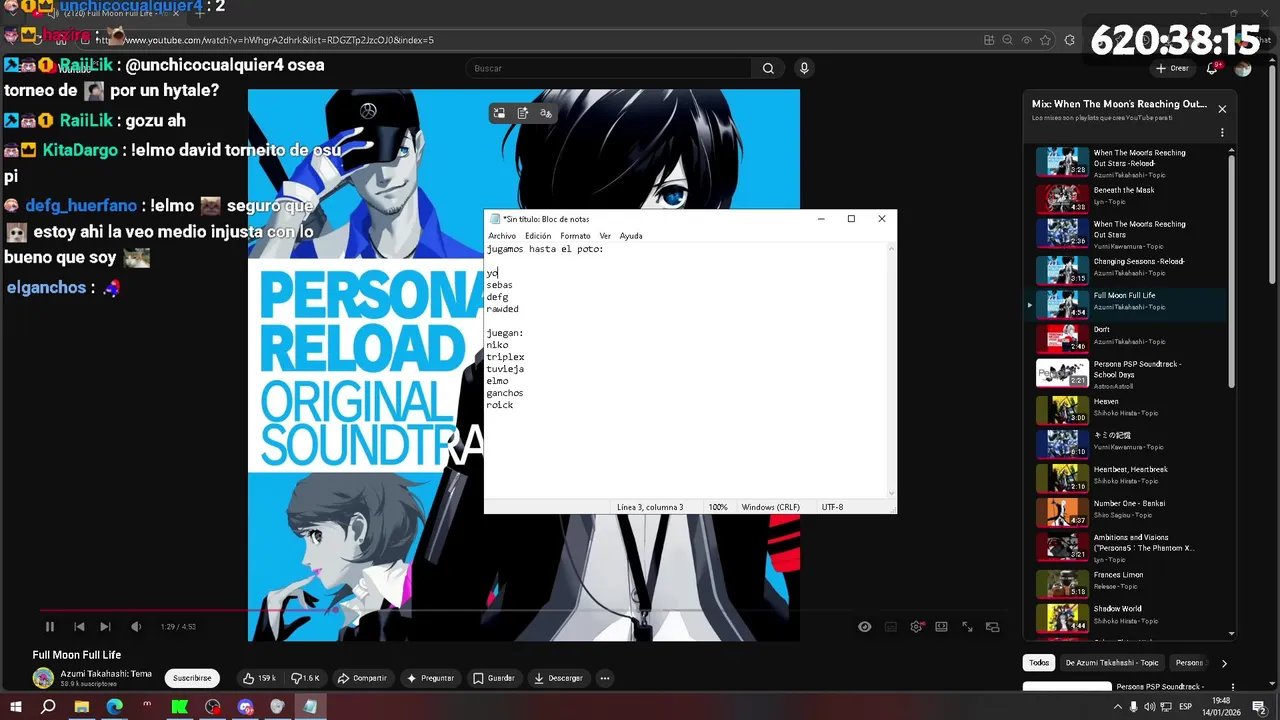
Task: Open File Explorer from the taskbar
Action: pos(82,706)
